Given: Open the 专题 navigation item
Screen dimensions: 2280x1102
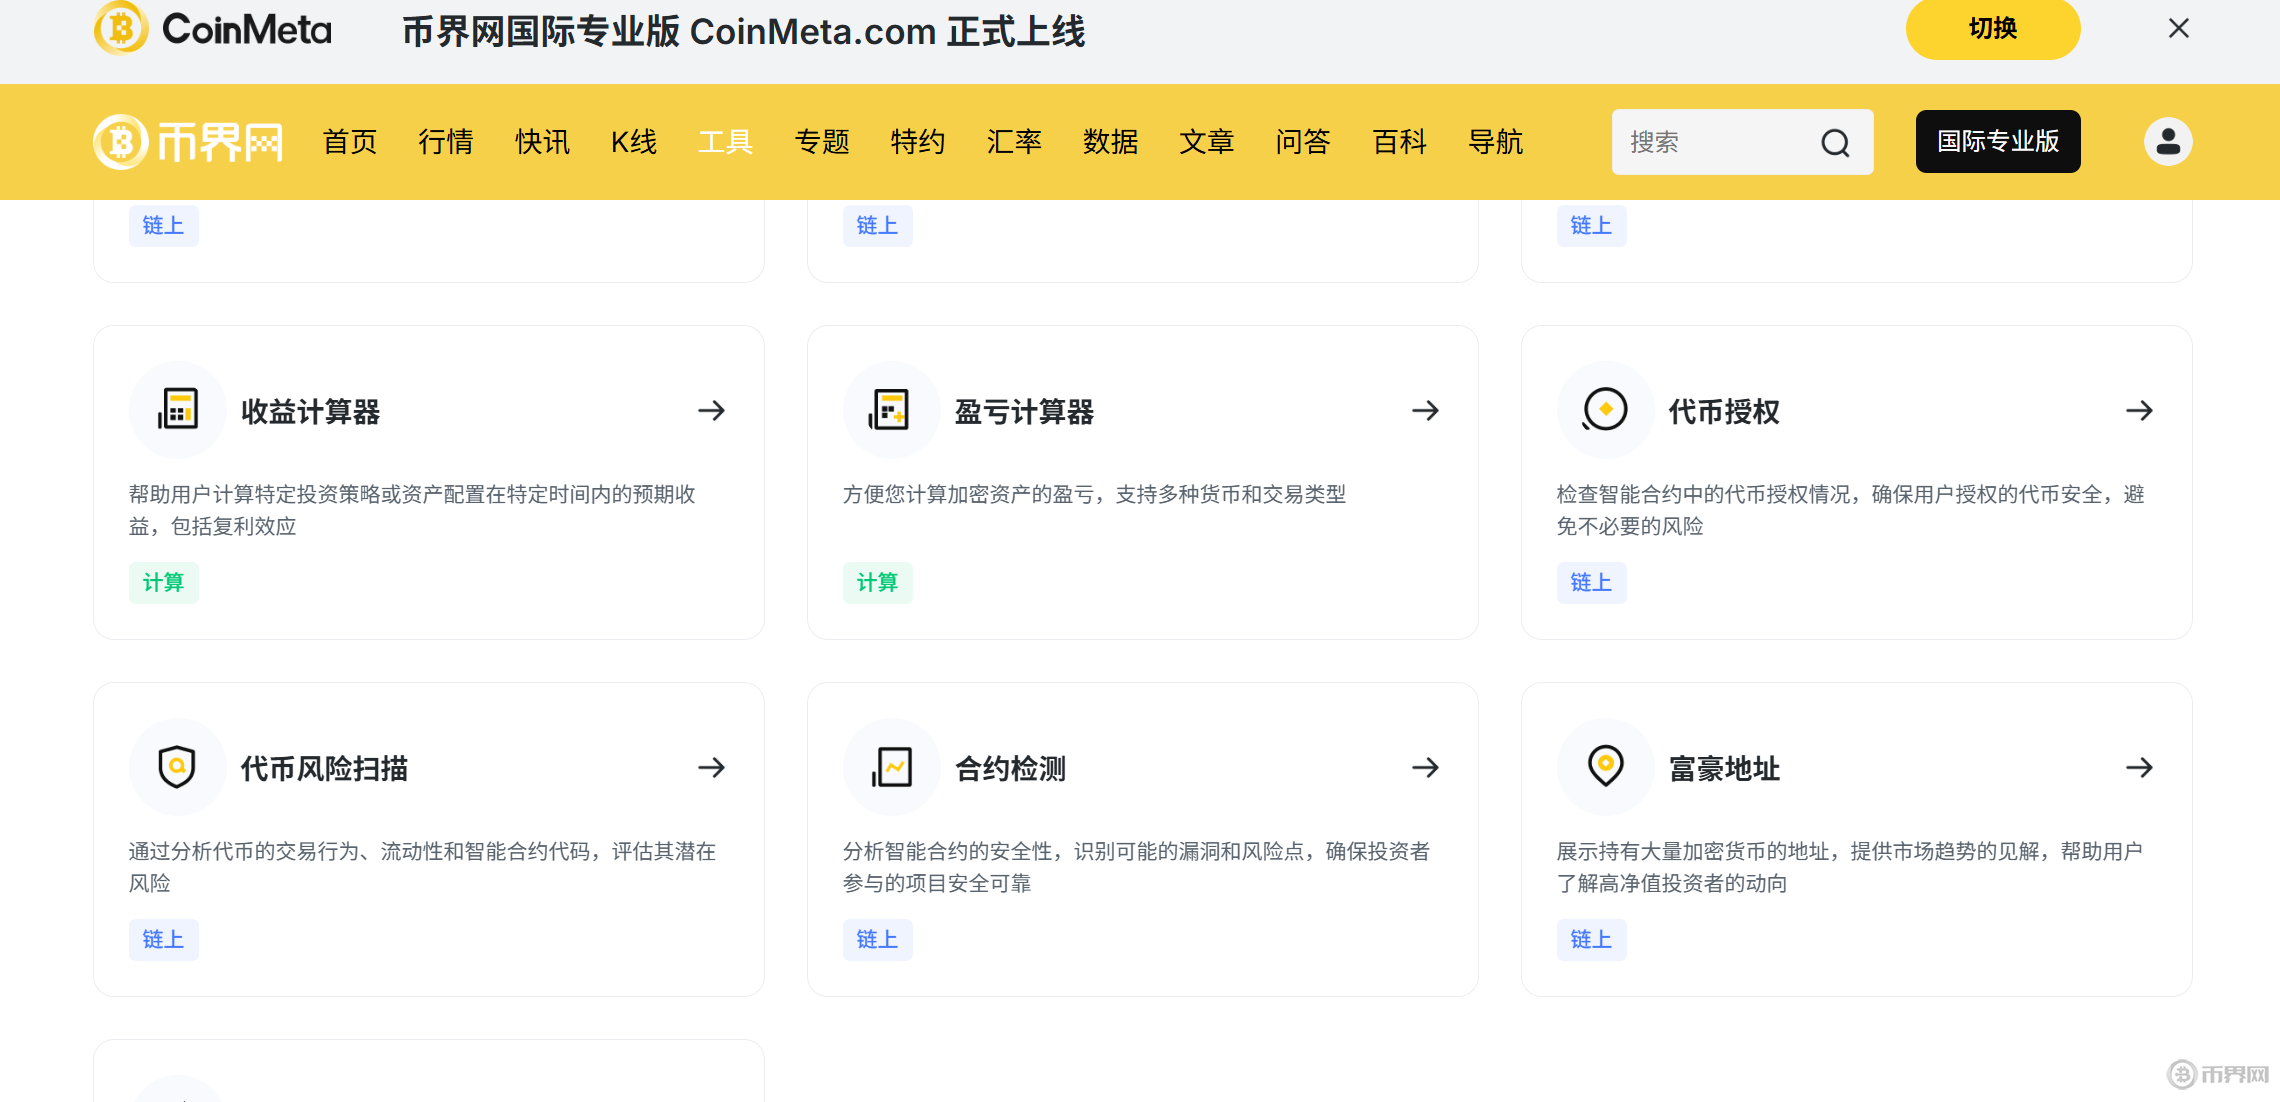Looking at the screenshot, I should 822,142.
